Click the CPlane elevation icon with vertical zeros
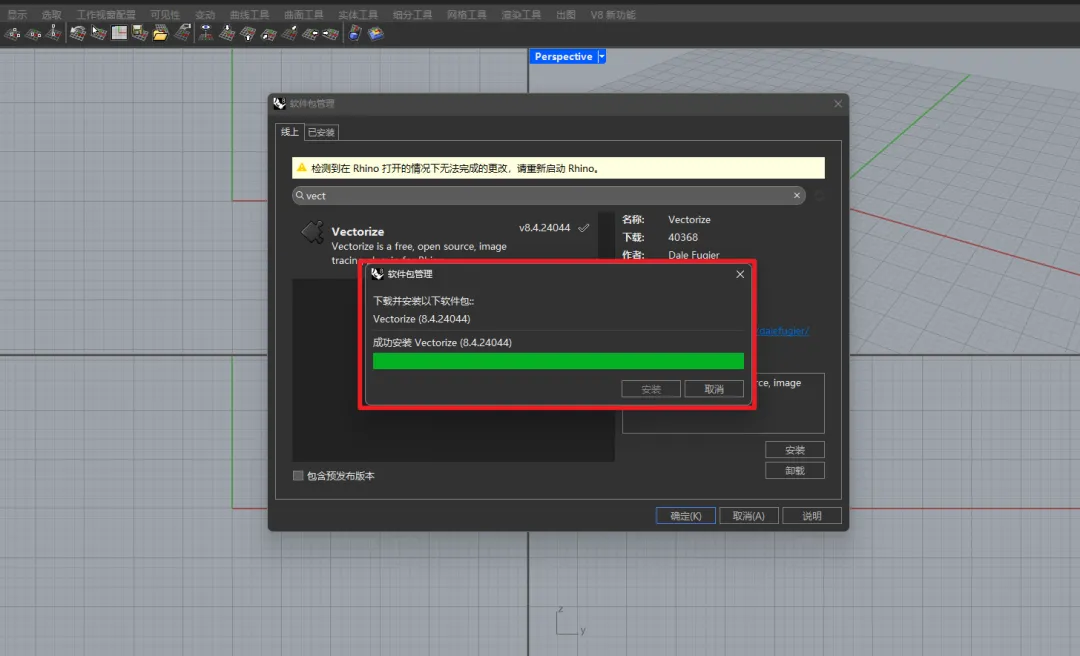This screenshot has height=656, width=1080. tap(54, 32)
